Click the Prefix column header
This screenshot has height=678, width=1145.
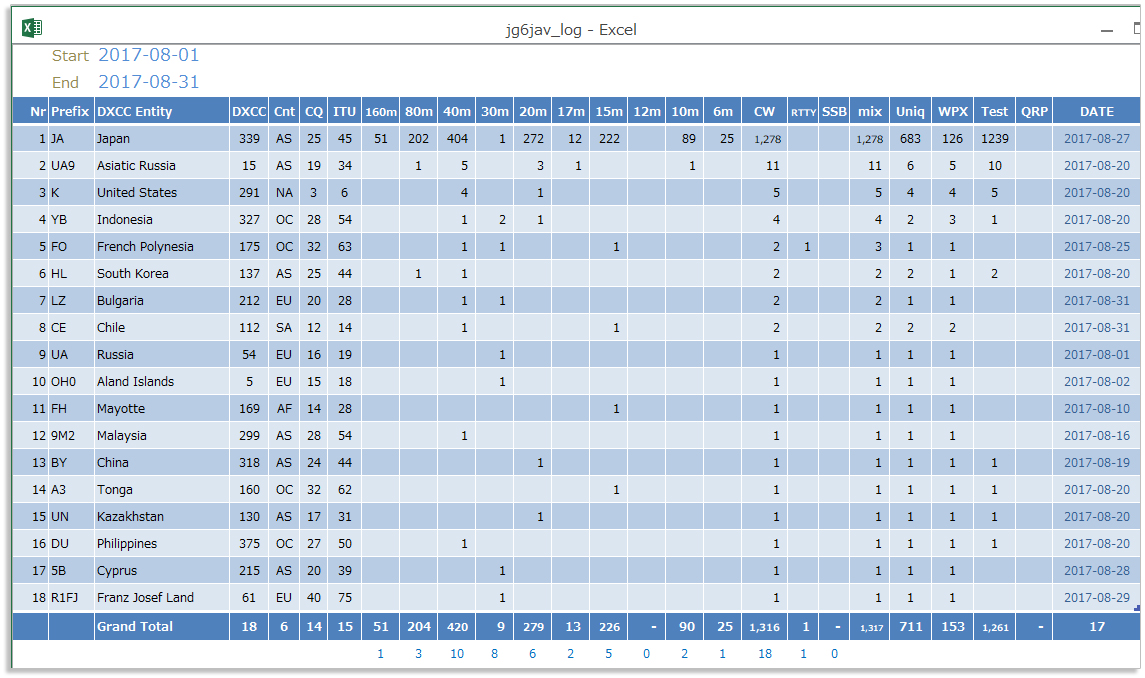tap(70, 112)
